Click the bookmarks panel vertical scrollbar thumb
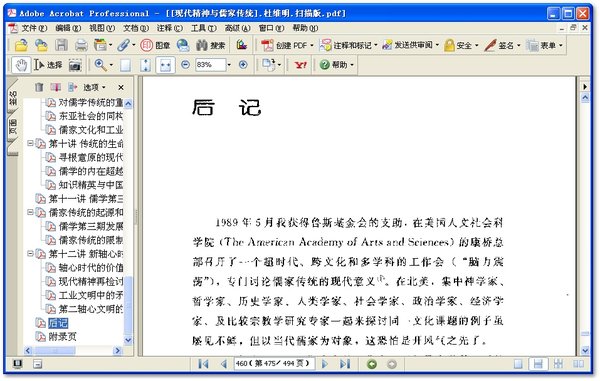Image resolution: width=600 pixels, height=381 pixels. [x=129, y=305]
